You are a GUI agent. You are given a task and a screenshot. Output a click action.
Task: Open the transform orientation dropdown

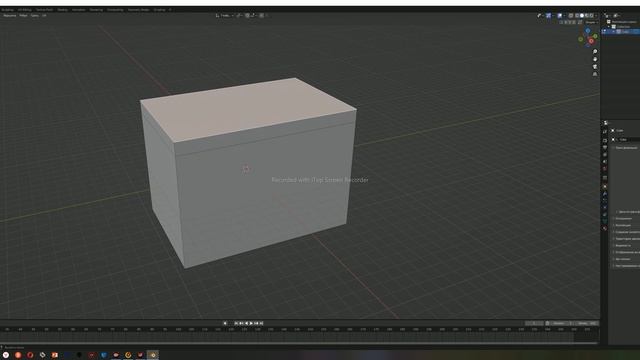click(x=224, y=16)
